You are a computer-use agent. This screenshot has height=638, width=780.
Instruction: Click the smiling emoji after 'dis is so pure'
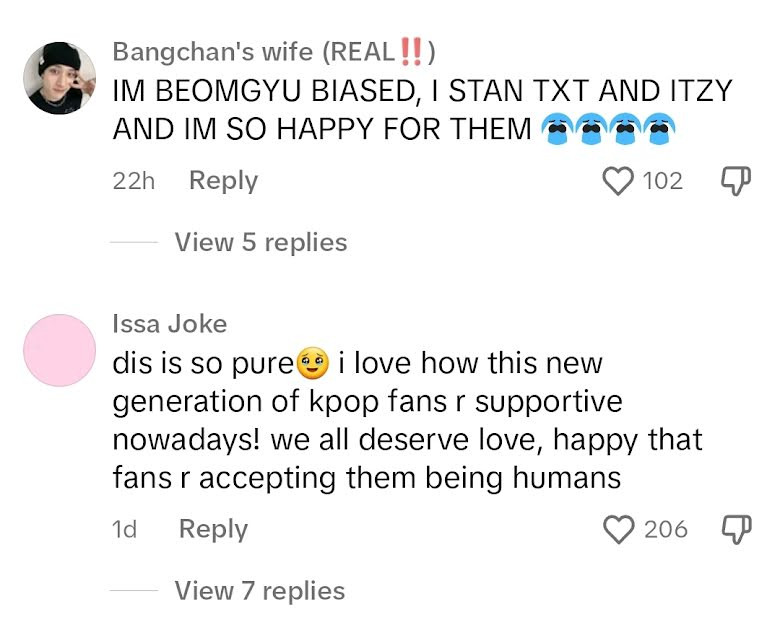click(313, 363)
